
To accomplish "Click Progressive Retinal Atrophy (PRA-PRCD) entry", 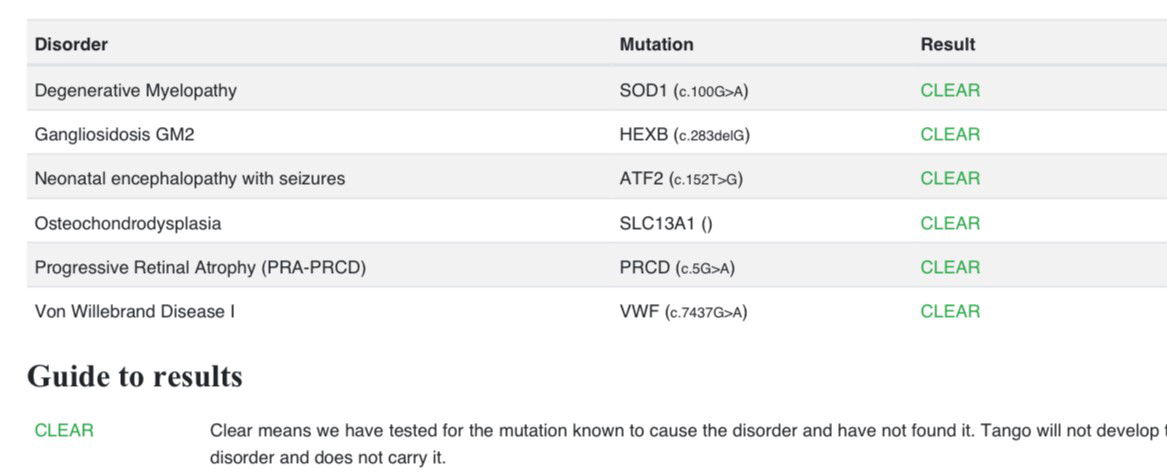I will 200,267.
